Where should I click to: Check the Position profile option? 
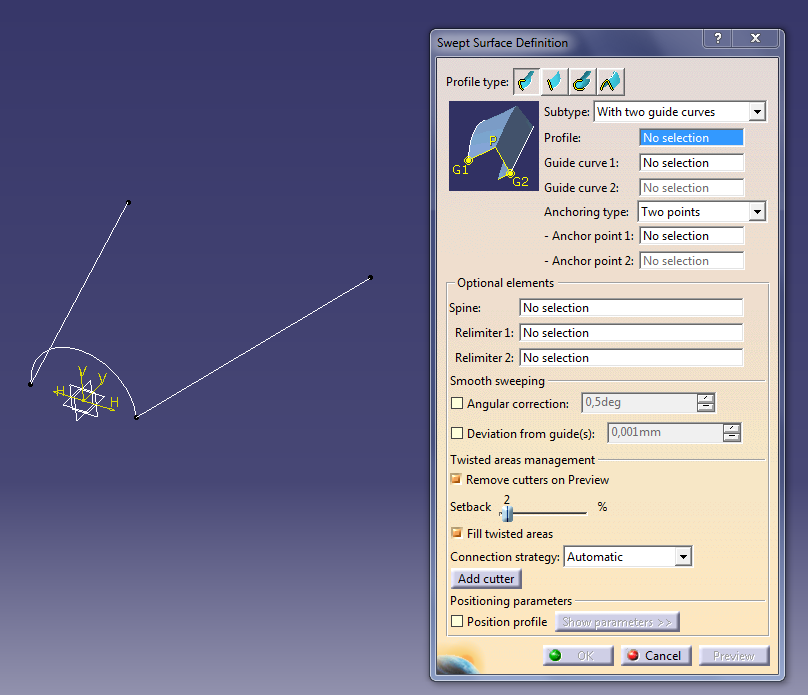(457, 621)
